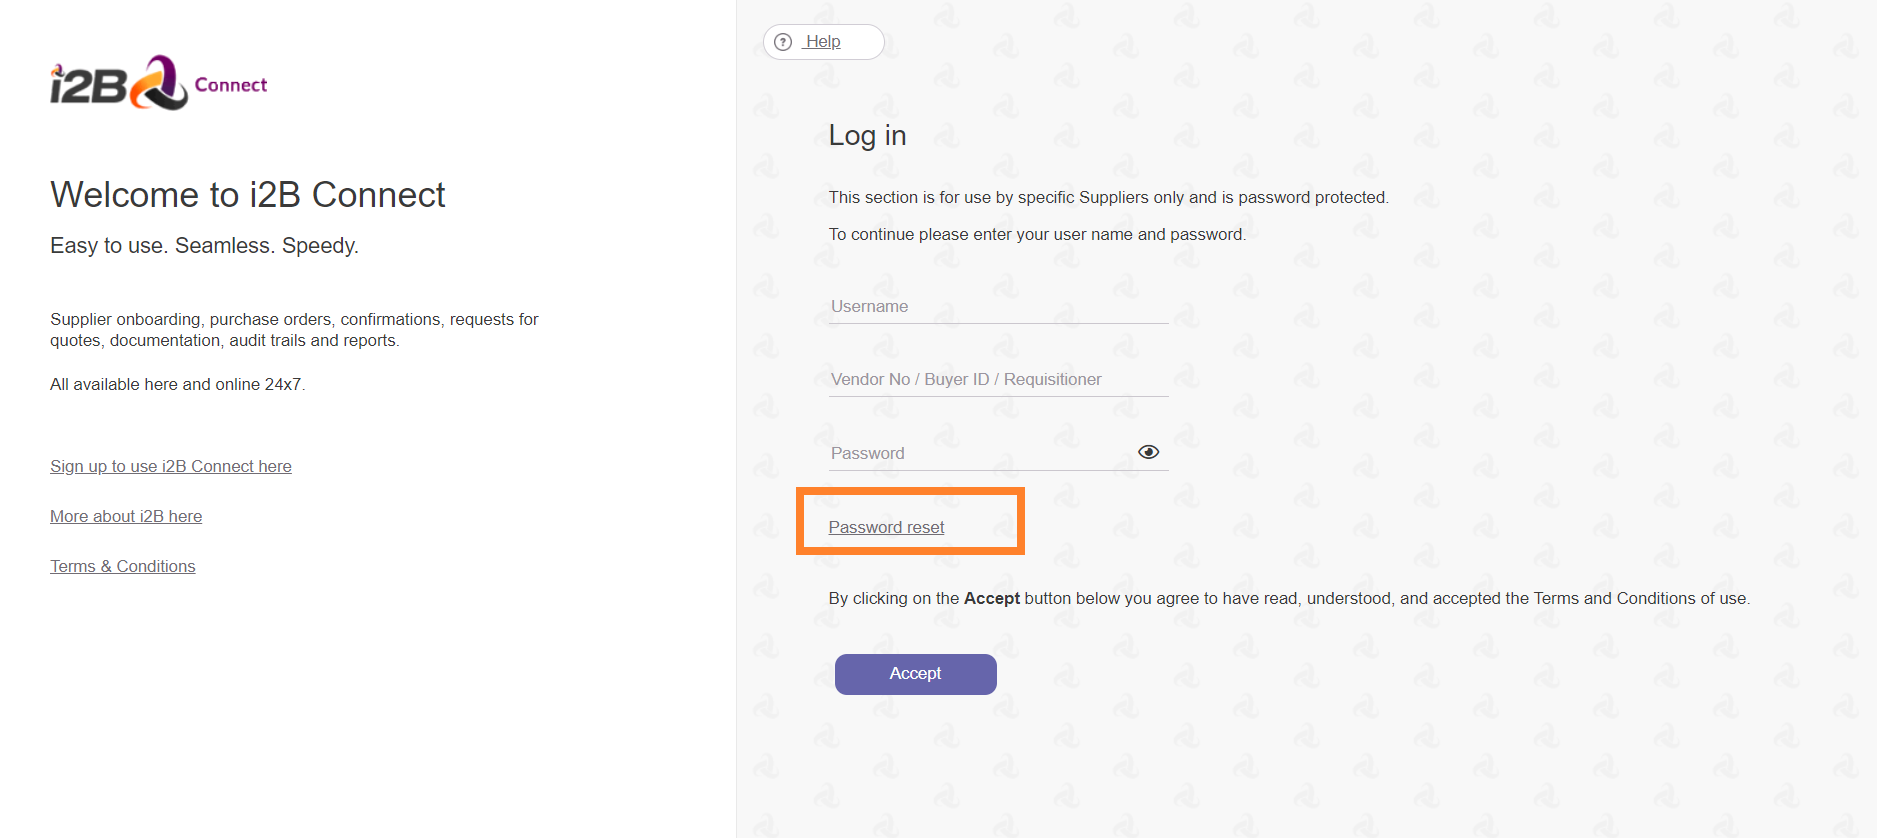Click the Welcome to i2B Connect heading
This screenshot has height=838, width=1877.
click(x=248, y=195)
